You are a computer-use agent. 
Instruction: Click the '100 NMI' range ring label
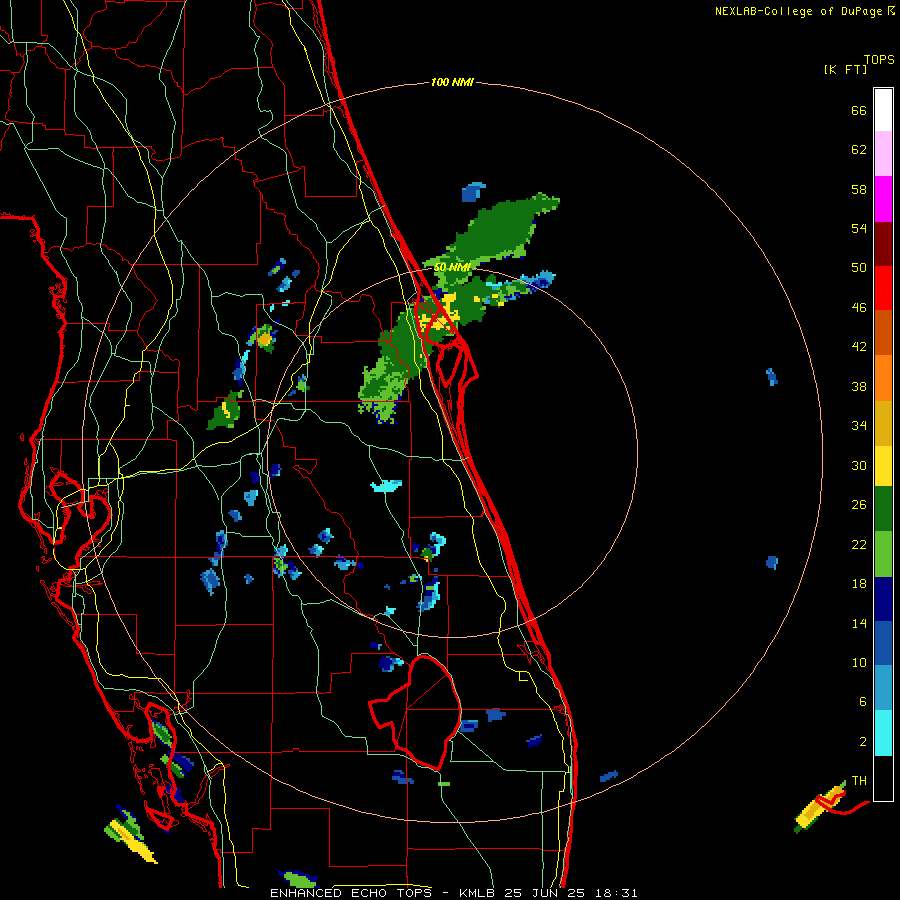[452, 83]
